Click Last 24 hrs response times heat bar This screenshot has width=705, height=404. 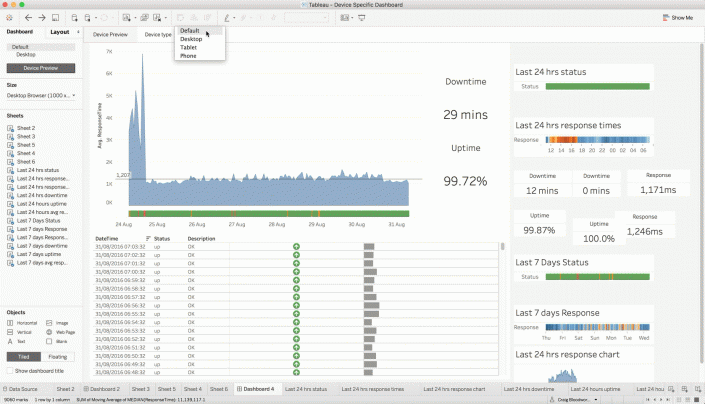598,140
